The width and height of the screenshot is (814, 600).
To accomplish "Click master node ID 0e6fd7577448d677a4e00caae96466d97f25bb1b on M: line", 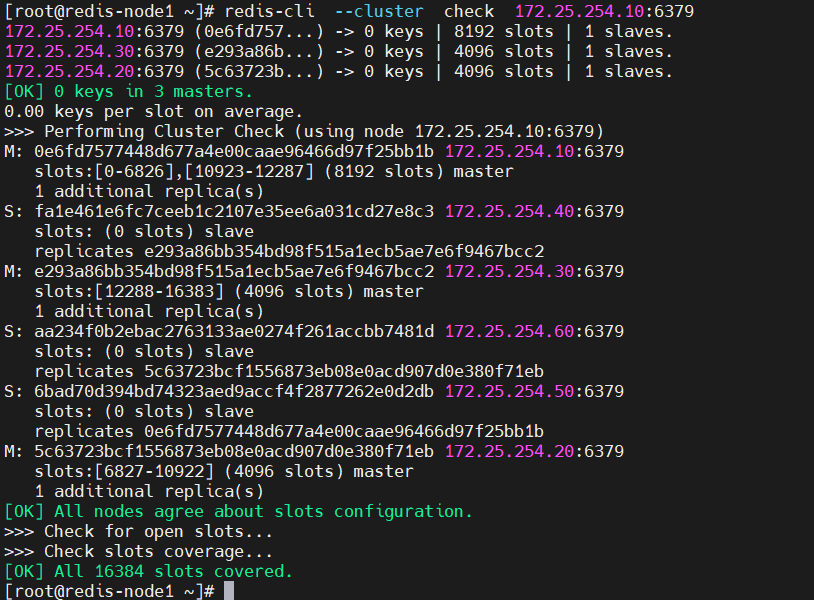I will click(x=234, y=151).
